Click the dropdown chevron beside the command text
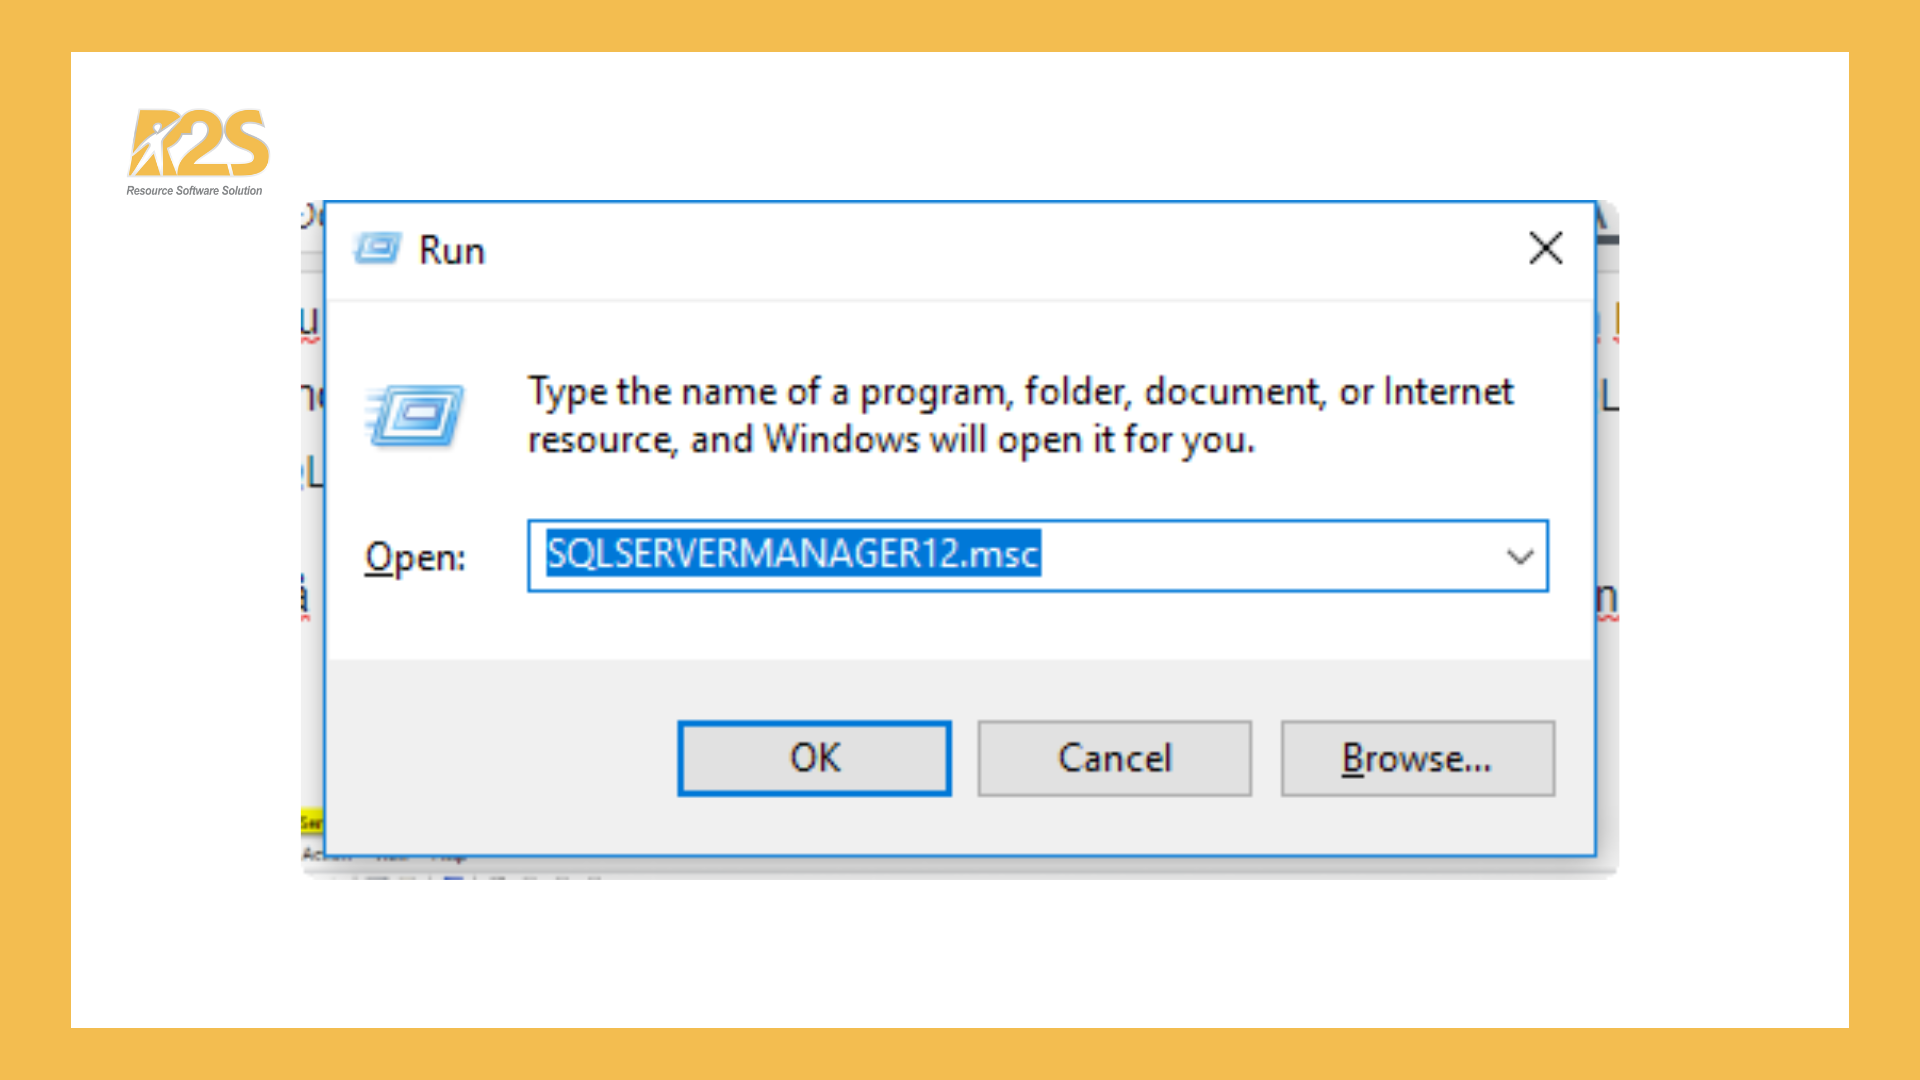Screen dimensions: 1920x1080 pyautogui.click(x=1519, y=557)
